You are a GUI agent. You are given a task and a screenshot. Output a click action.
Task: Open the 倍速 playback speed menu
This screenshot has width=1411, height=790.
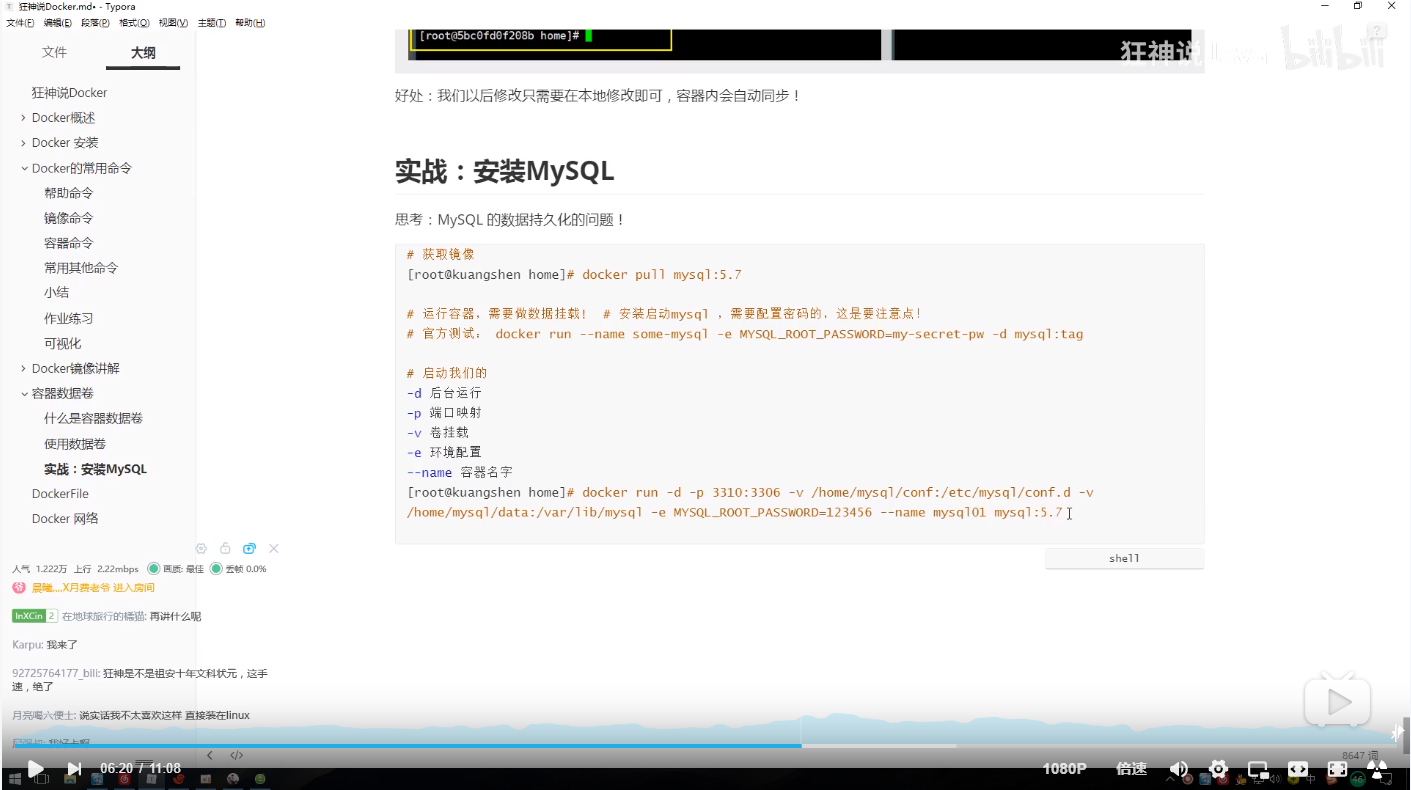point(1131,769)
